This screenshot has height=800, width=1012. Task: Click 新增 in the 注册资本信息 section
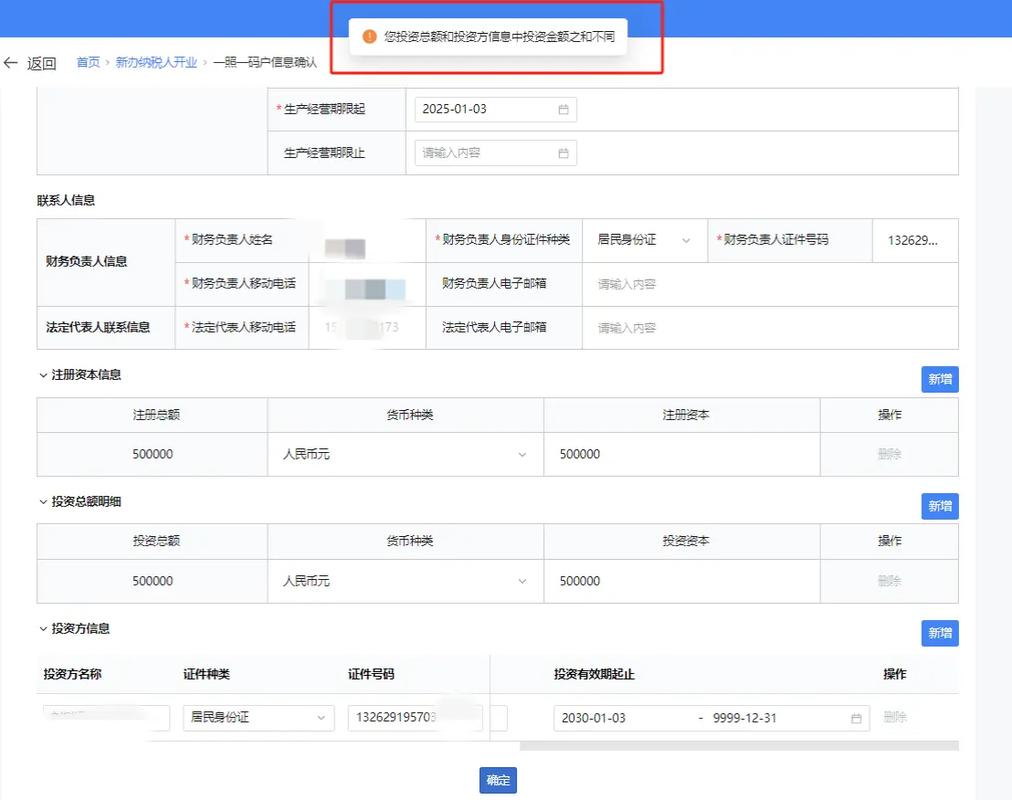[938, 379]
